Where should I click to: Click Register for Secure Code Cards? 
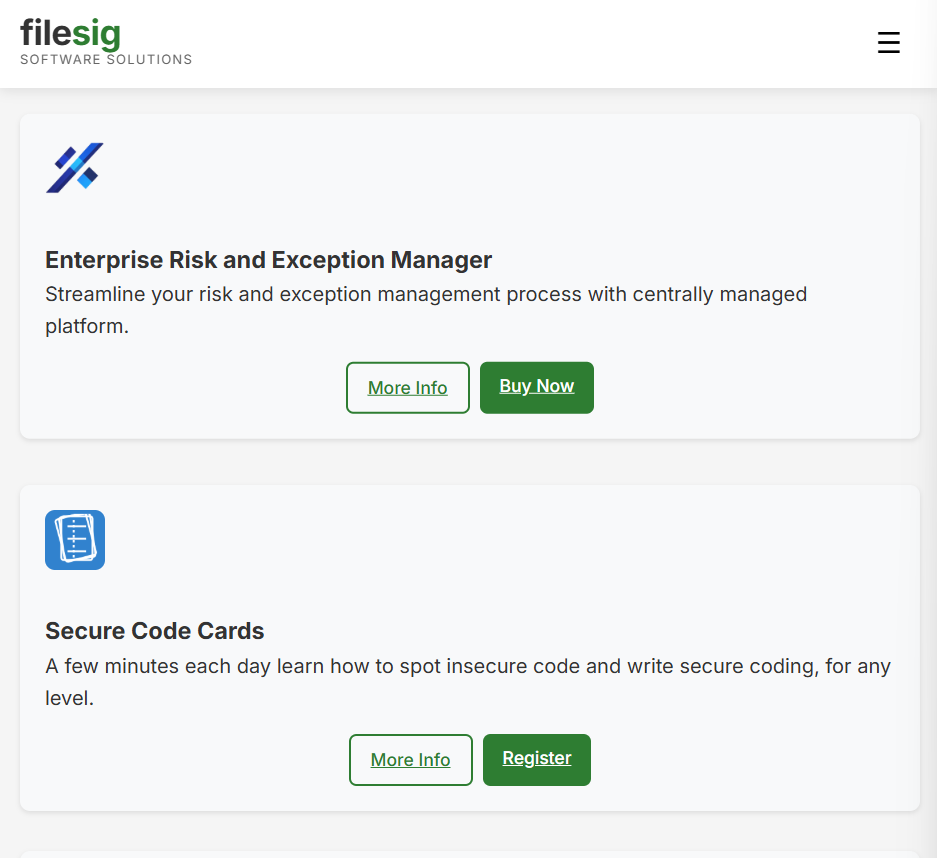pos(537,759)
